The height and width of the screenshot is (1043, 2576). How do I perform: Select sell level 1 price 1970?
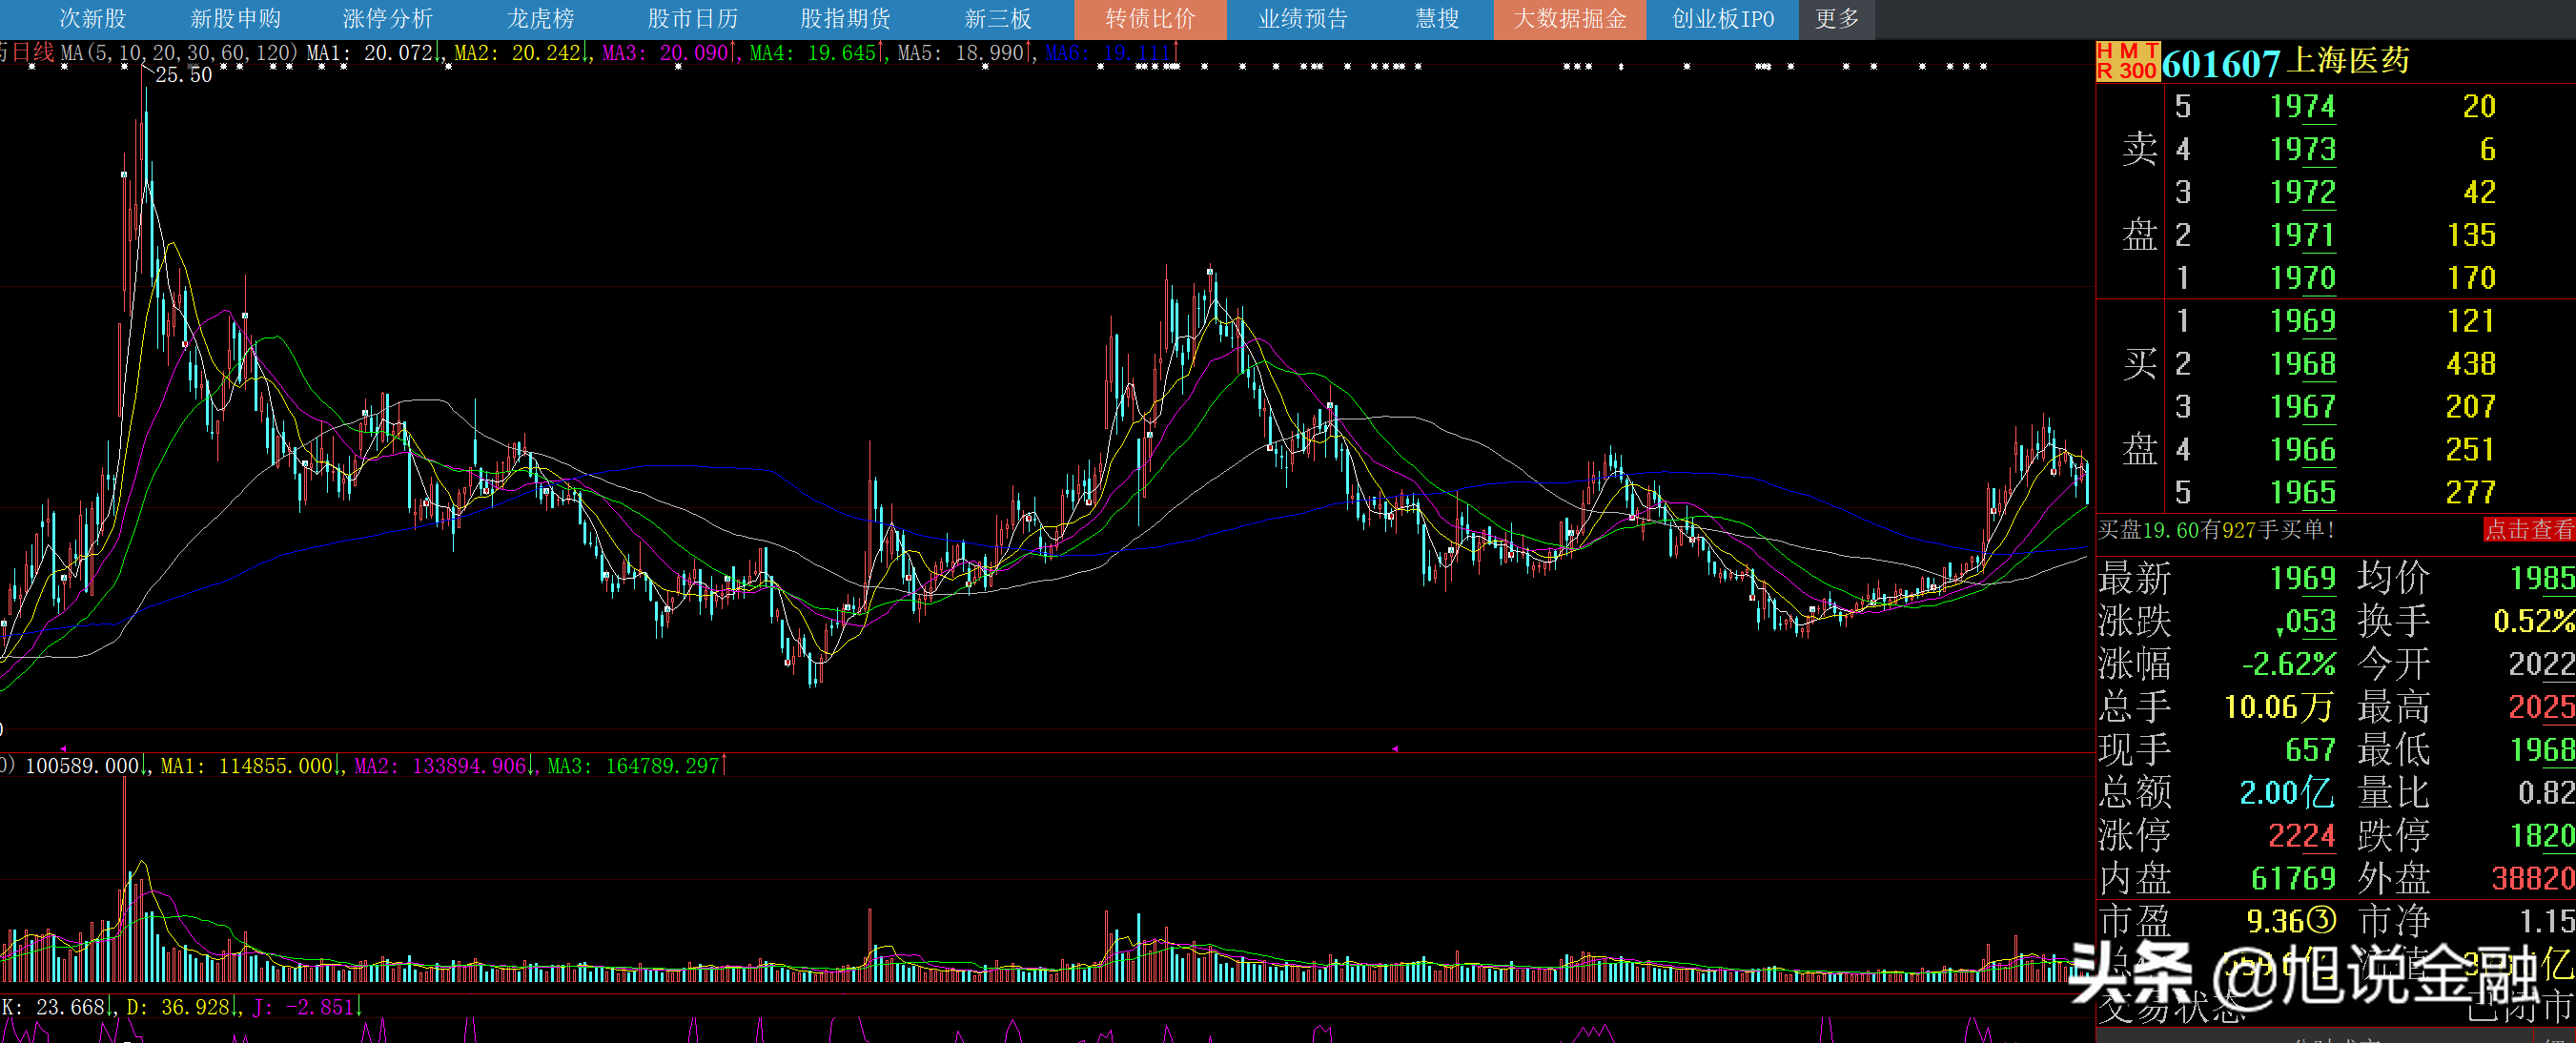2303,278
